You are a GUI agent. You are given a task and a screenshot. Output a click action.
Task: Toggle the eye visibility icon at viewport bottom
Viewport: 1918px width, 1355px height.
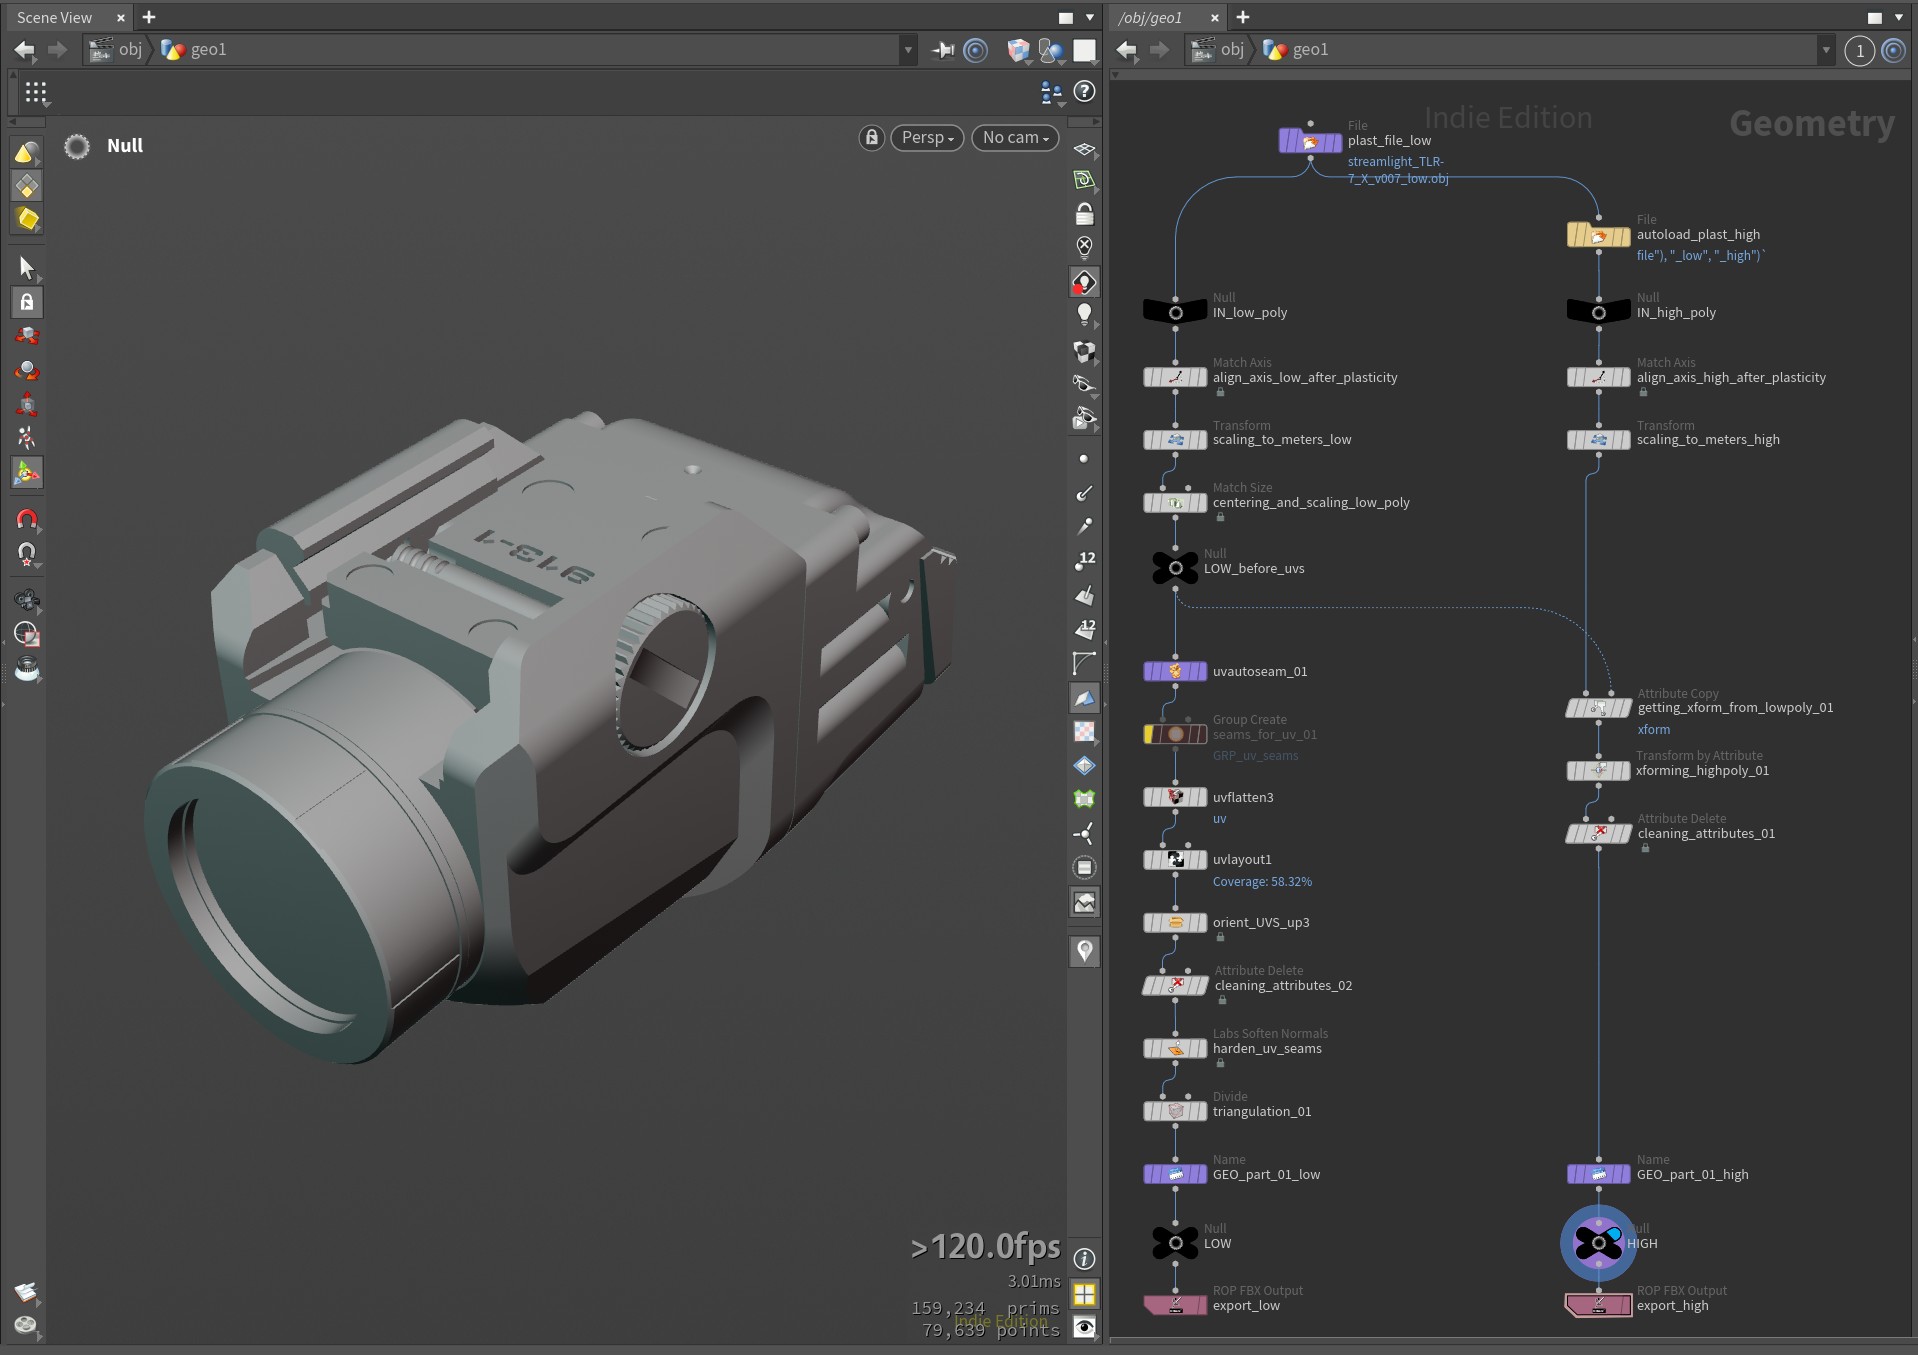pyautogui.click(x=1084, y=1327)
